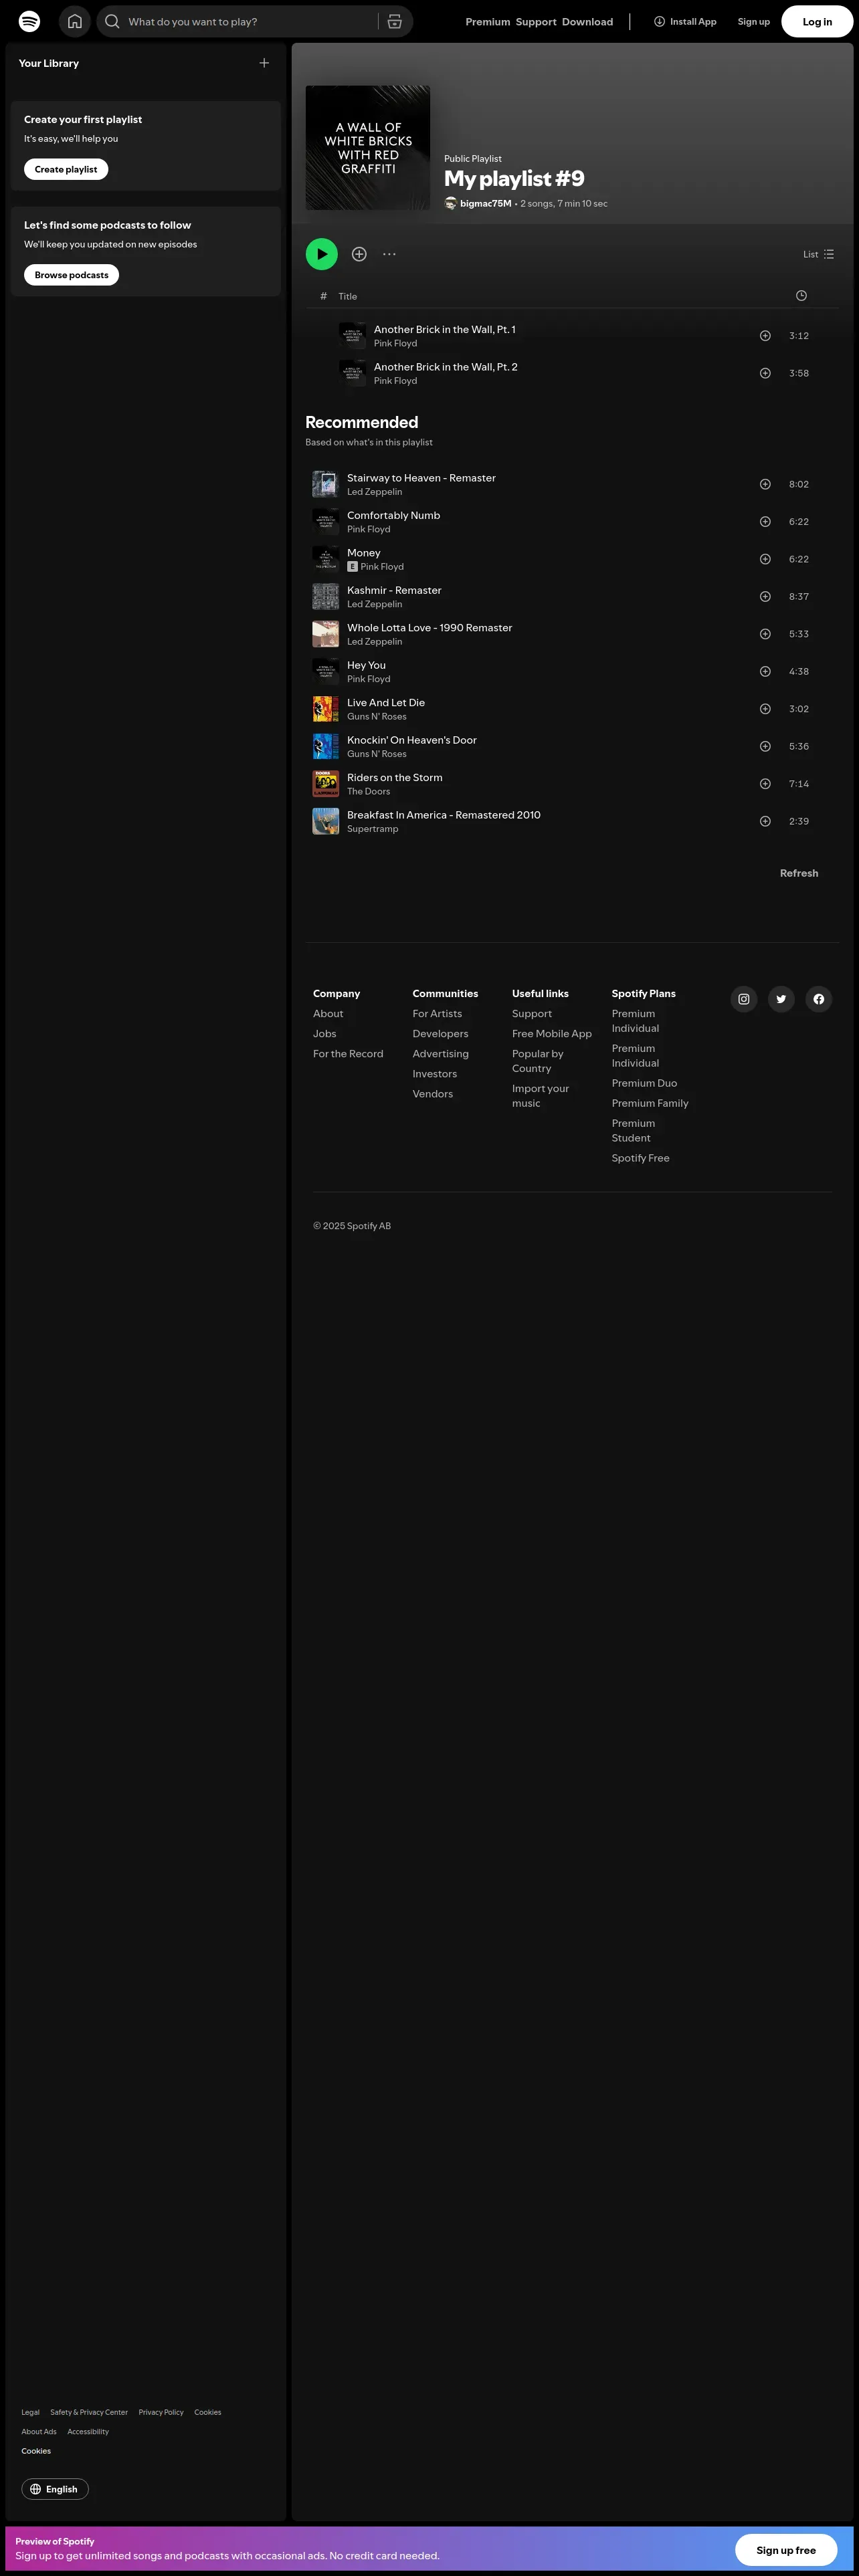The image size is (859, 2576).
Task: Add Another Brick in the Wall, Pt. 1 to liked
Action: 765,336
